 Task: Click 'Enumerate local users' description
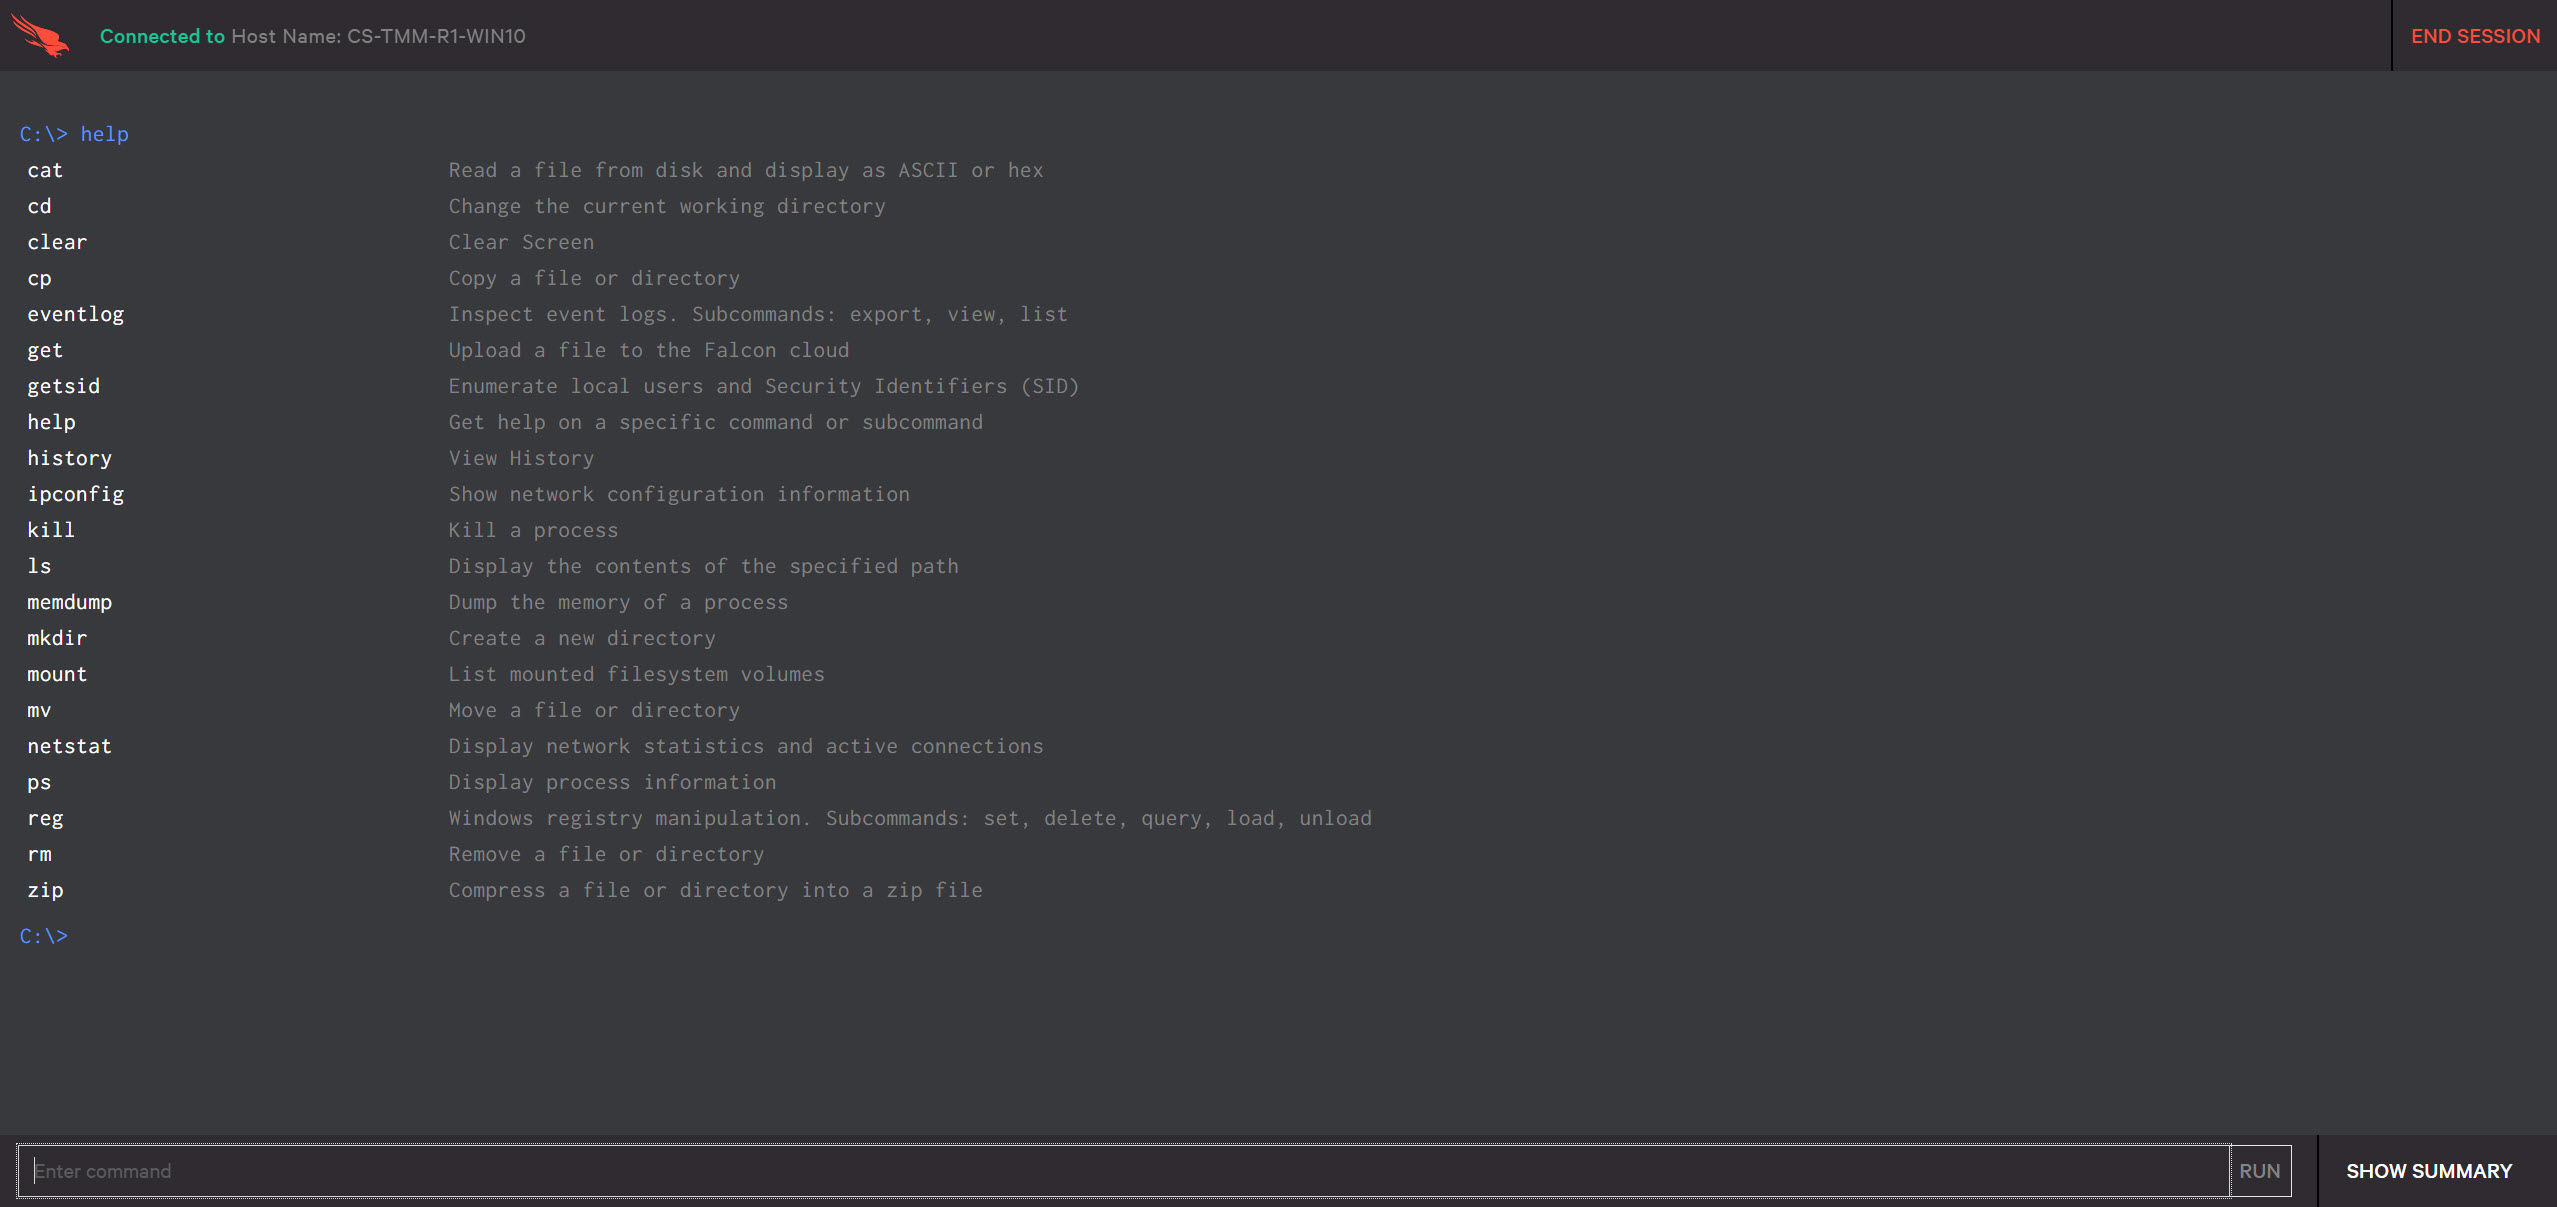(764, 386)
